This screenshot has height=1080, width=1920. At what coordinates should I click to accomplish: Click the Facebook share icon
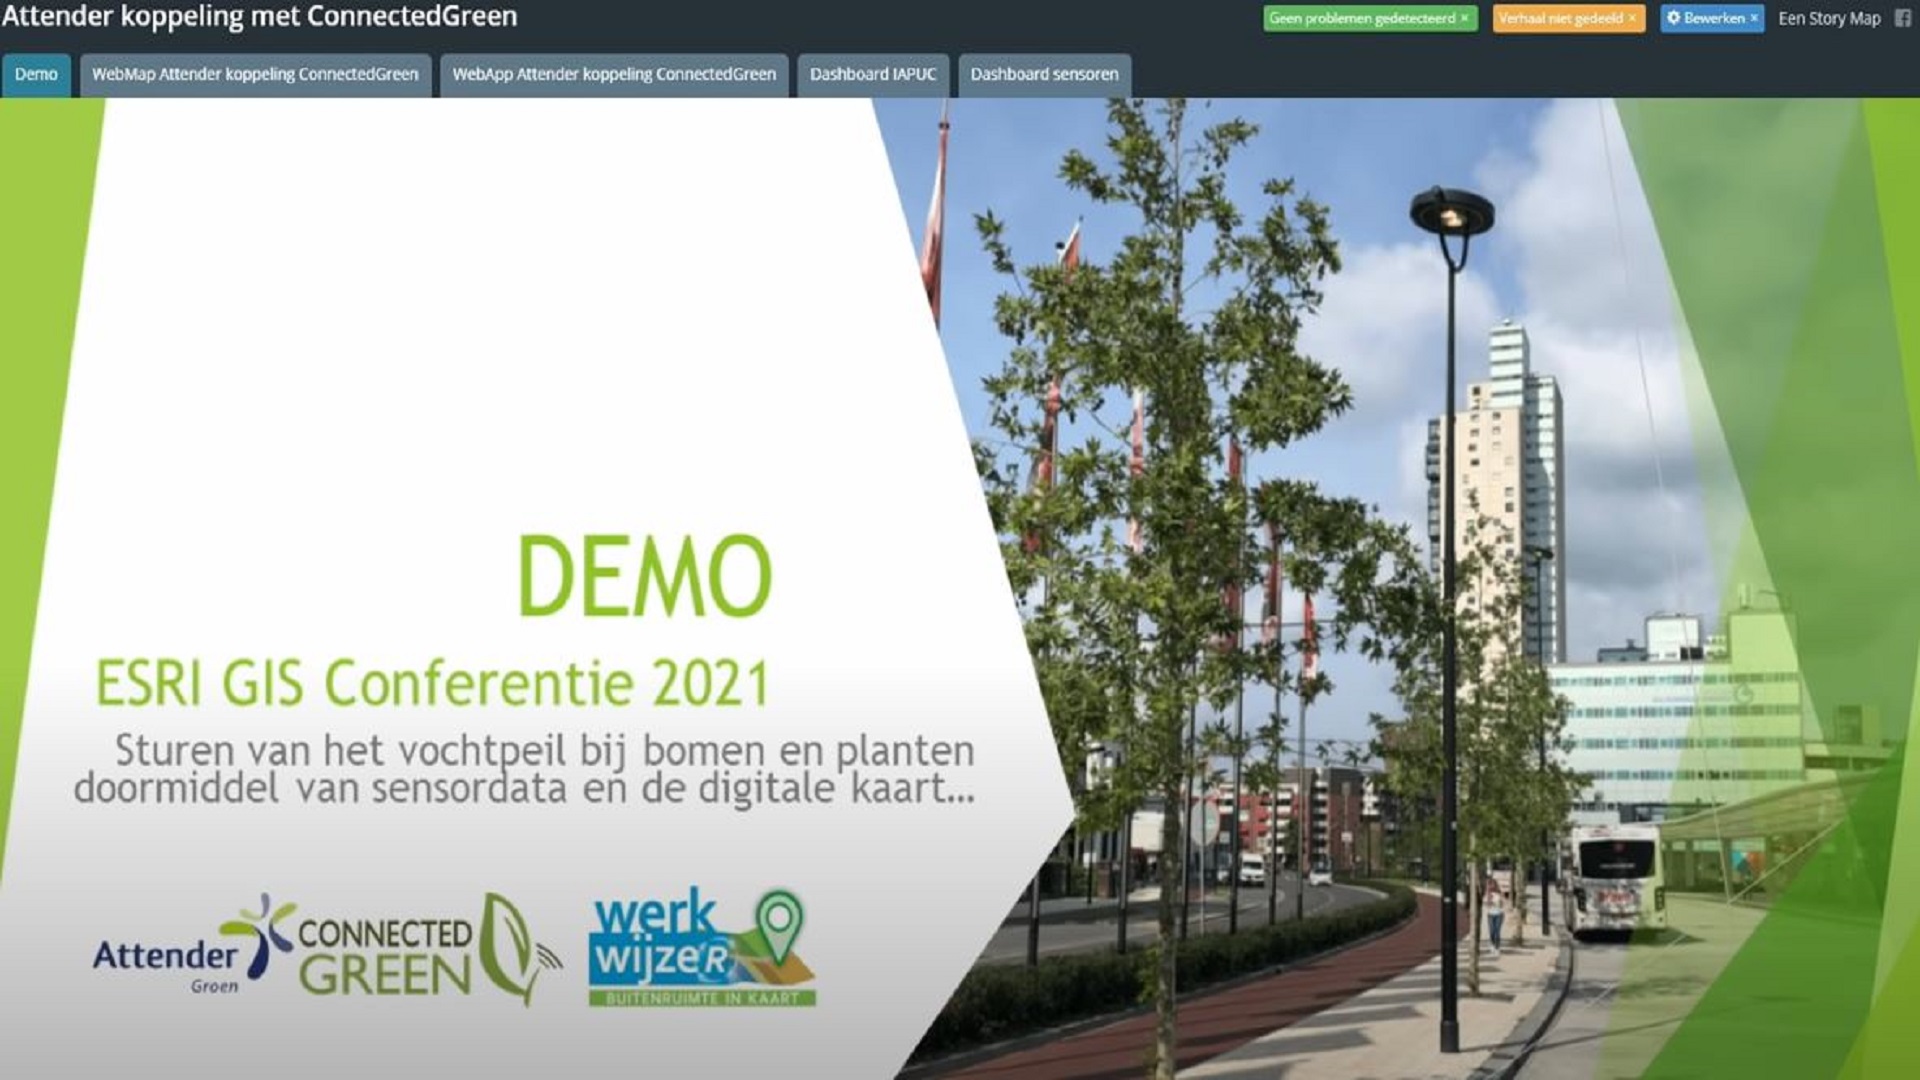click(1902, 18)
